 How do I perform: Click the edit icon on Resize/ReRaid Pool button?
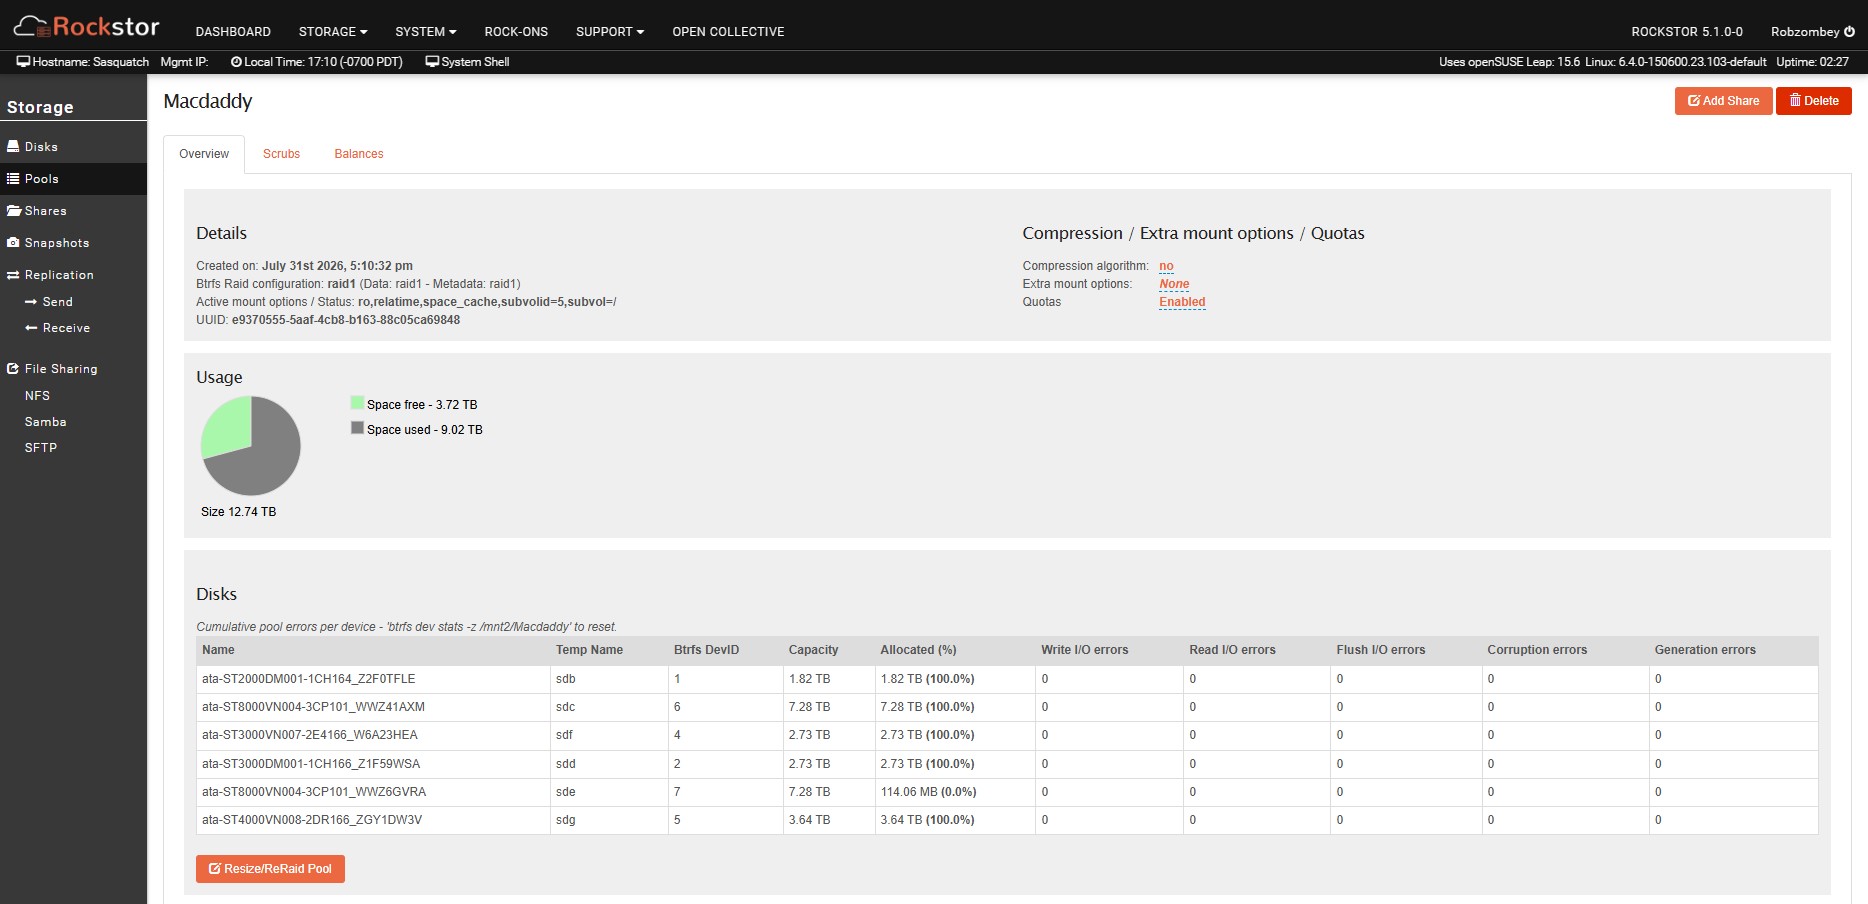tap(215, 868)
